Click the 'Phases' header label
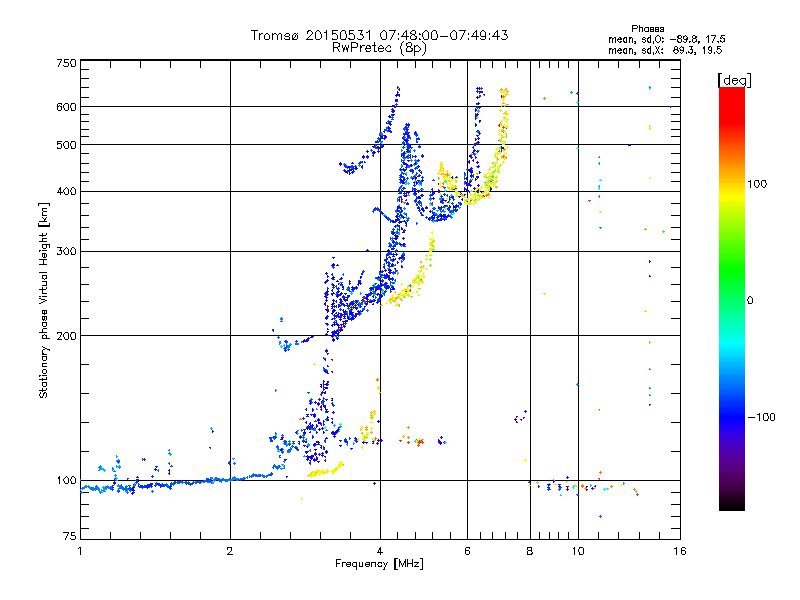The height and width of the screenshot is (600, 800). pos(647,29)
